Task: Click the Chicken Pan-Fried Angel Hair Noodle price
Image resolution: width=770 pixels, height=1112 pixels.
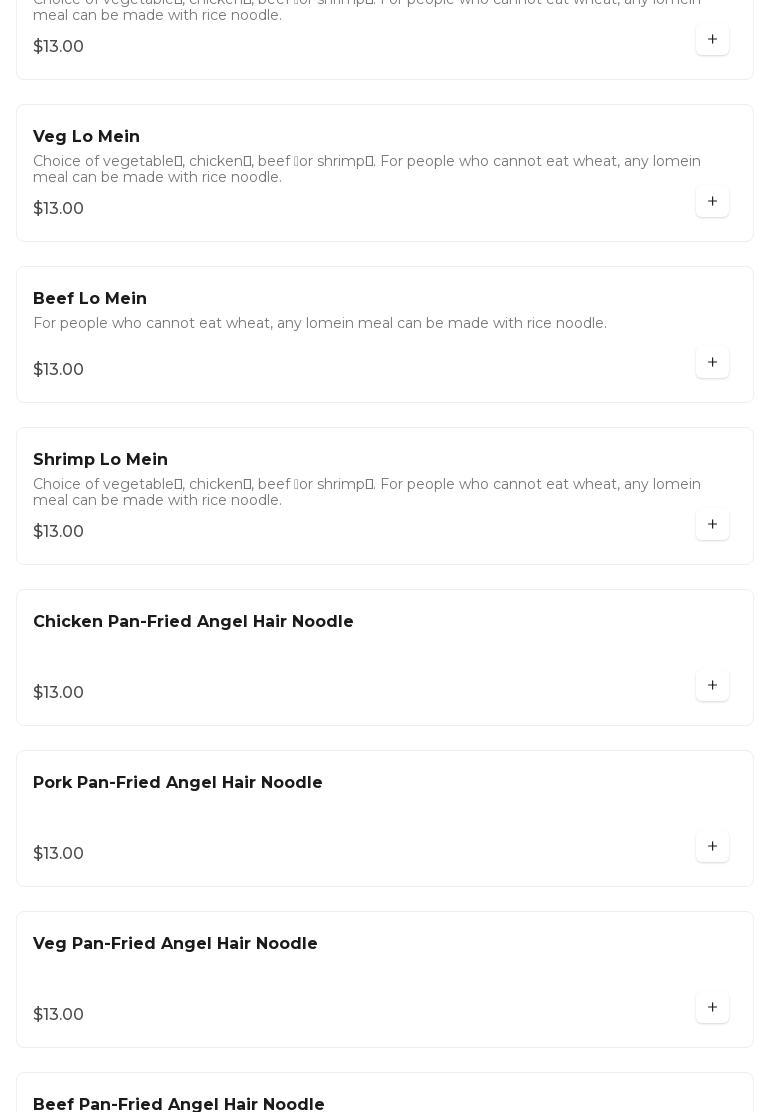Action: click(x=58, y=693)
